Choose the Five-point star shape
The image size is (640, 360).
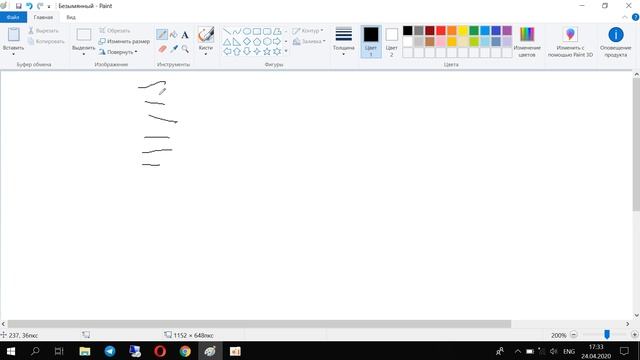point(267,51)
